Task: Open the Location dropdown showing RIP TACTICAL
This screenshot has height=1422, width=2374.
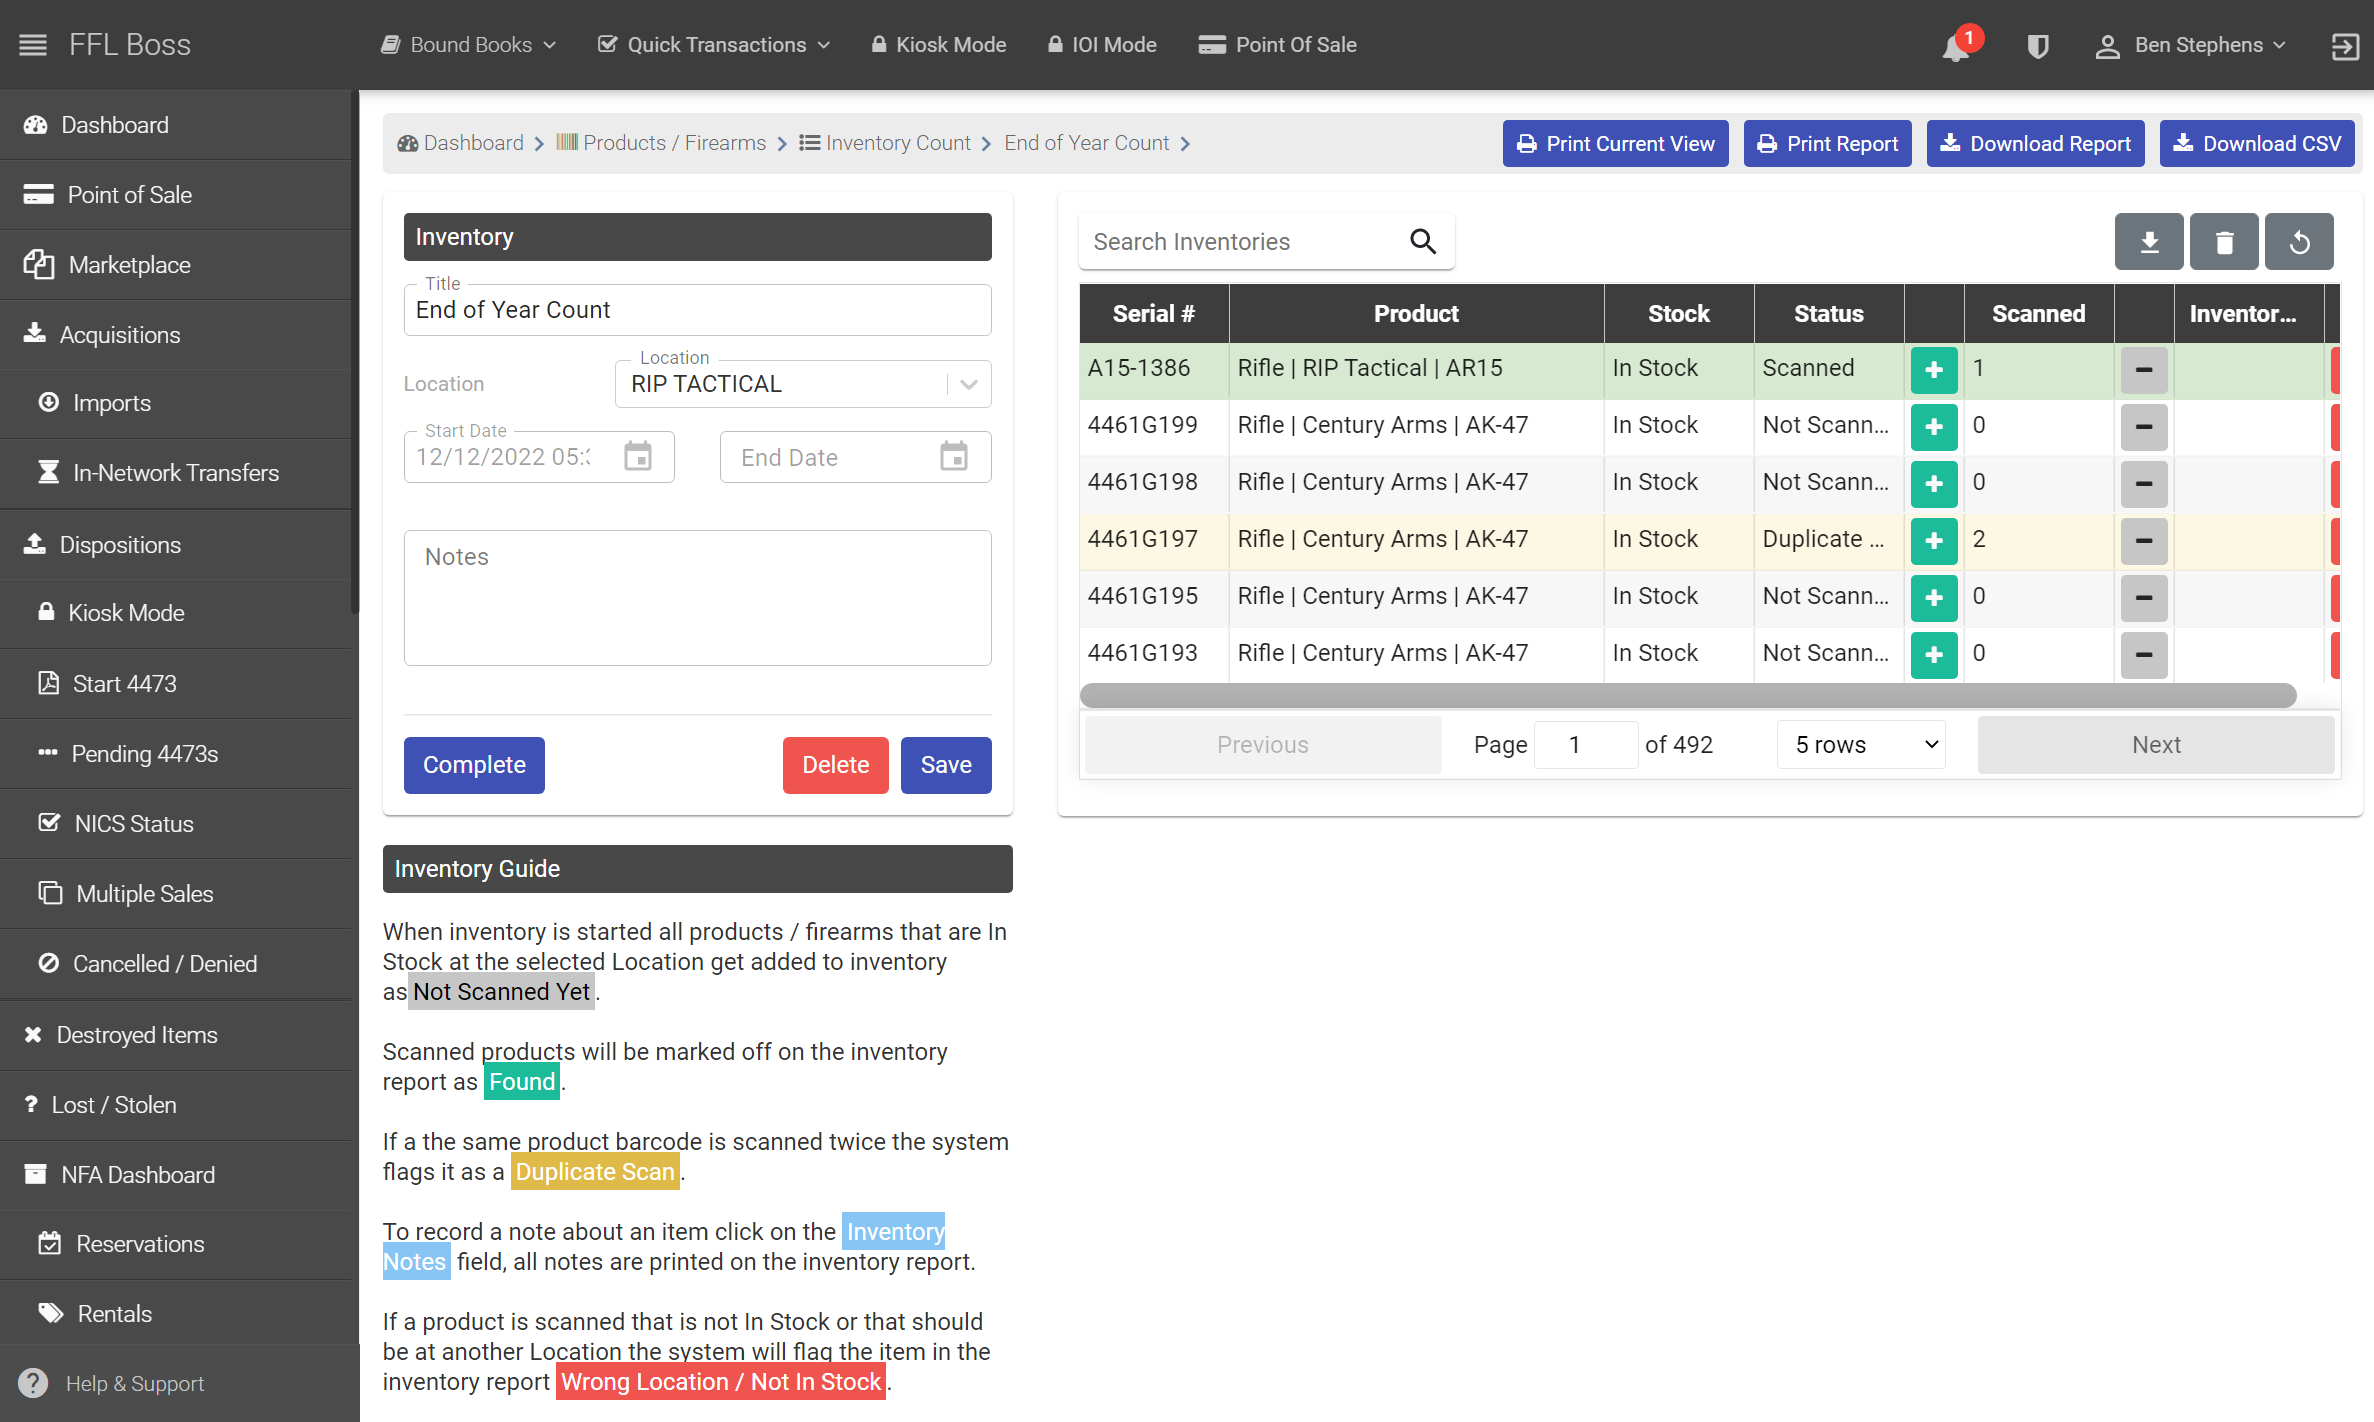Action: tap(966, 383)
